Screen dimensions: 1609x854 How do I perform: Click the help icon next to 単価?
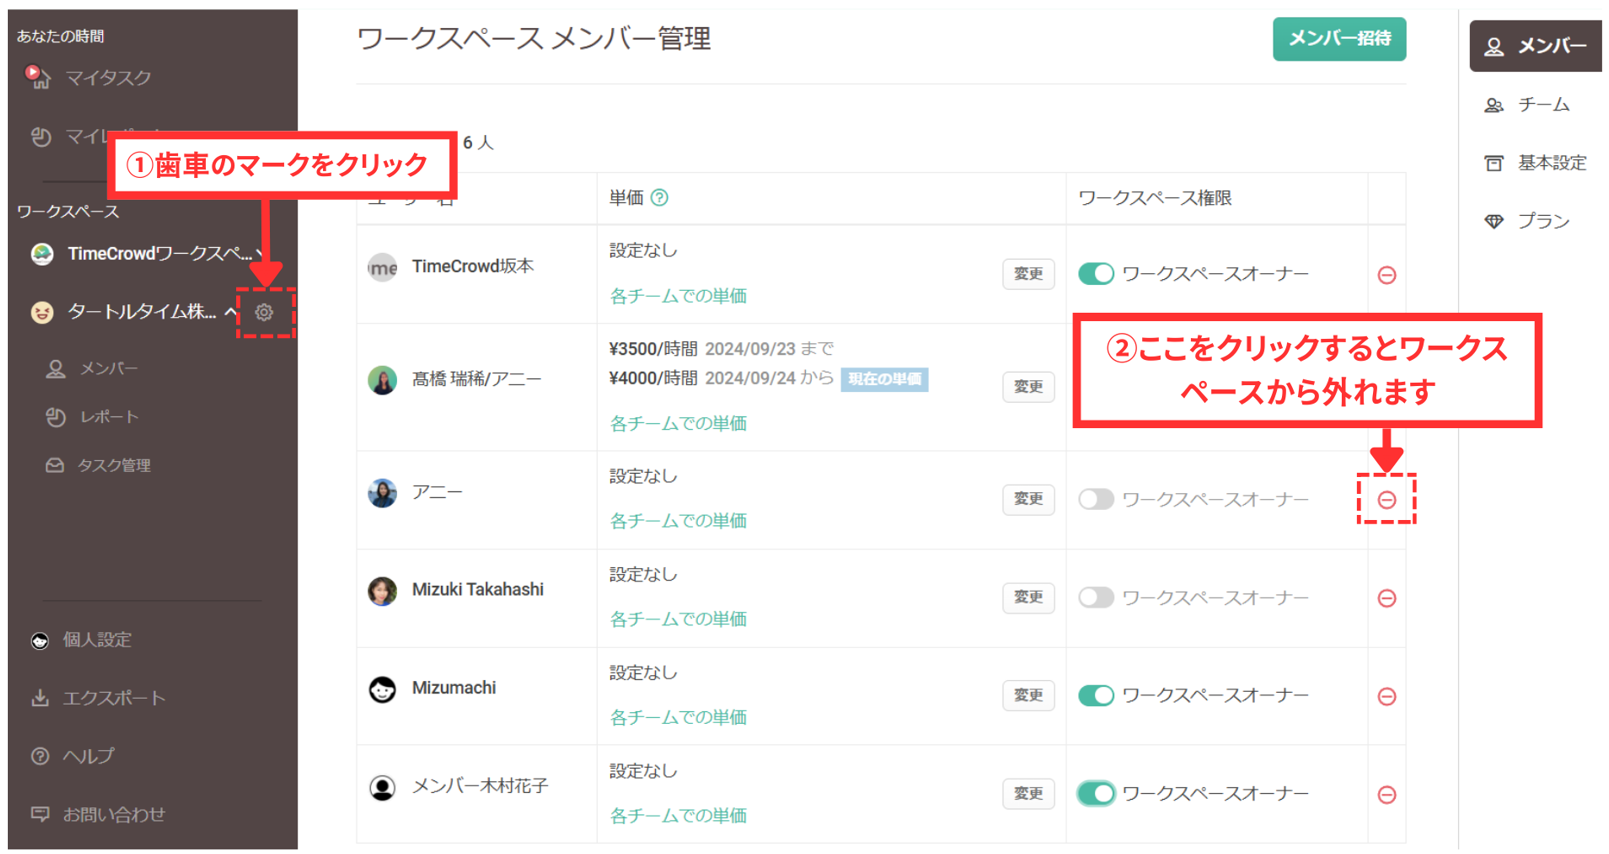(660, 198)
